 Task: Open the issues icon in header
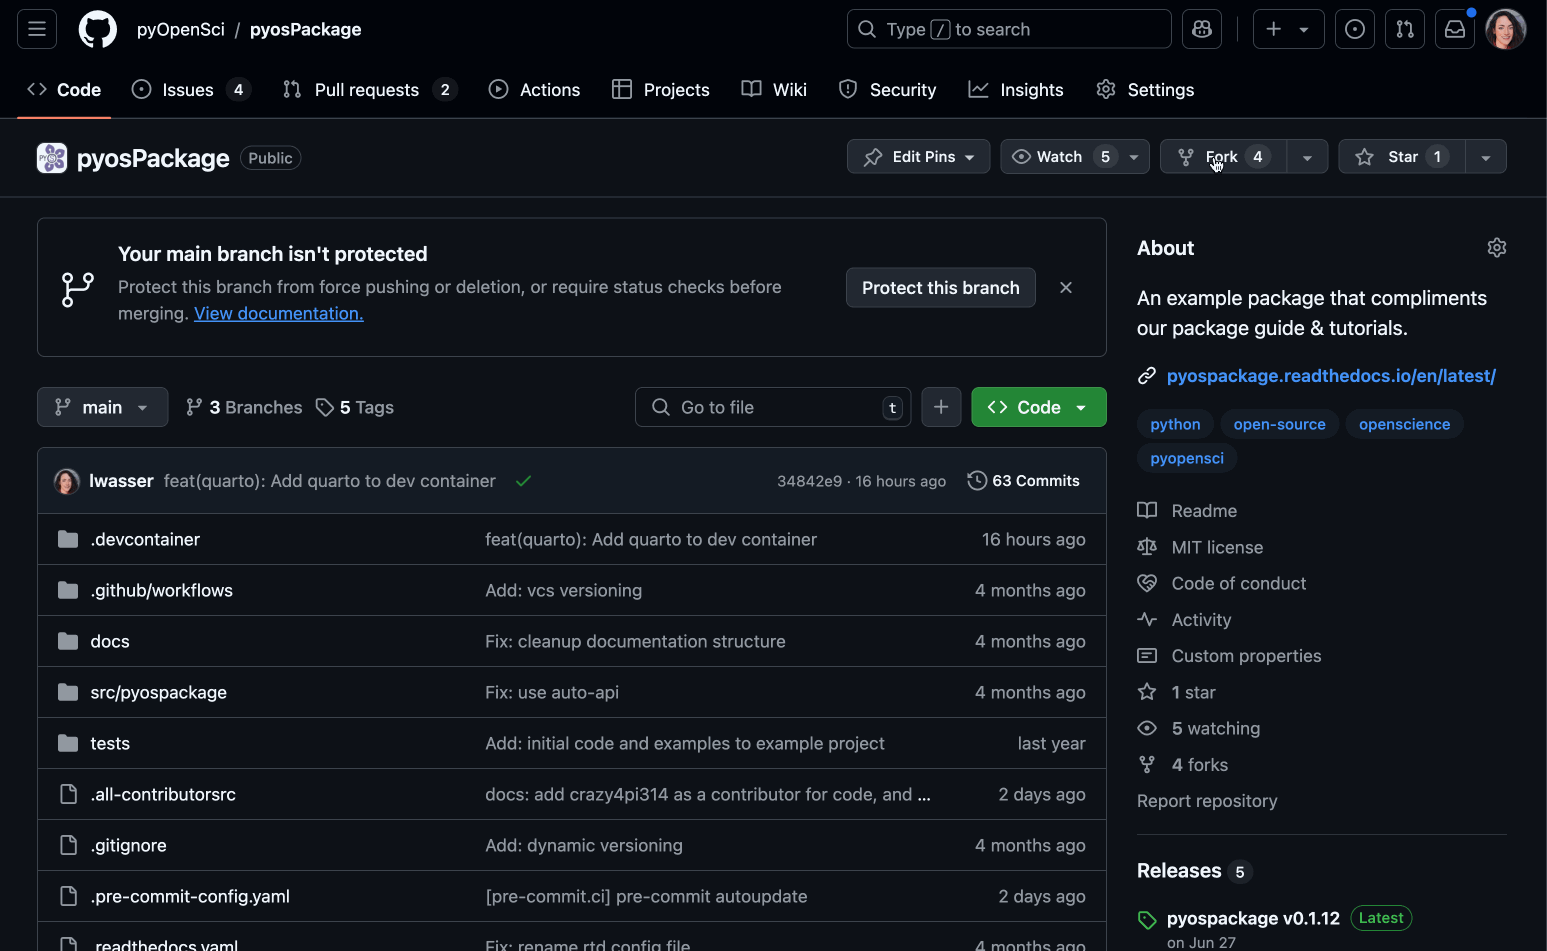click(1355, 29)
